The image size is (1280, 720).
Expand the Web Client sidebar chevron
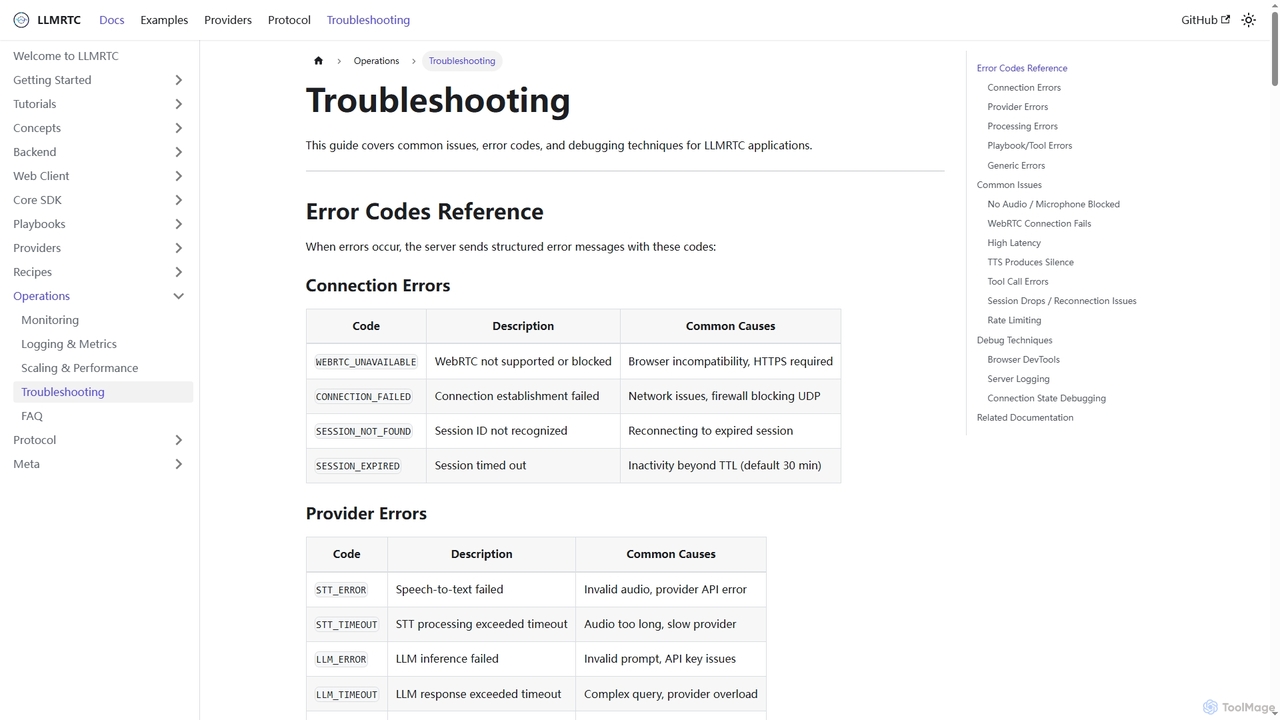(x=178, y=176)
